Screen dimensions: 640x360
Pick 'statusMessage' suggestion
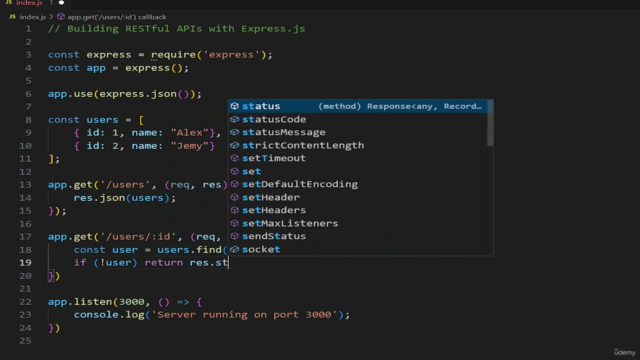pos(358,132)
